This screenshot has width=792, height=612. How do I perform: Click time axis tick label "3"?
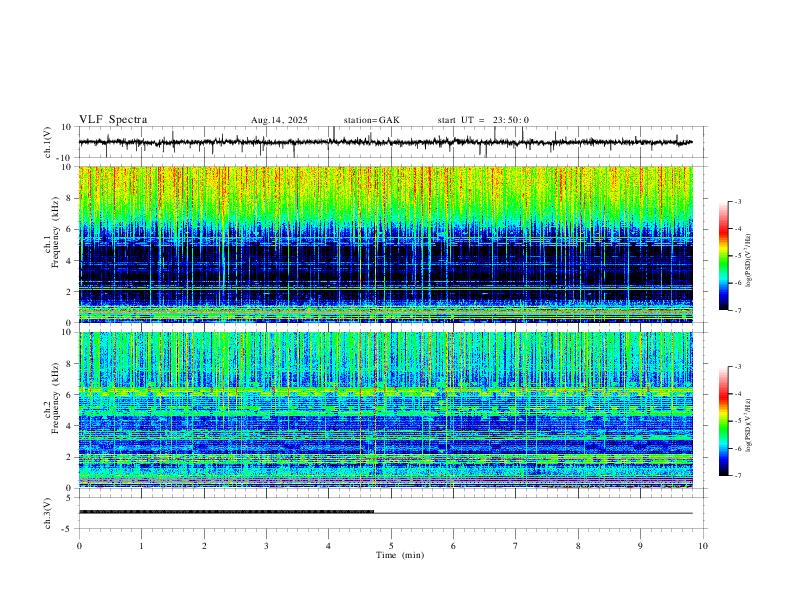point(266,546)
